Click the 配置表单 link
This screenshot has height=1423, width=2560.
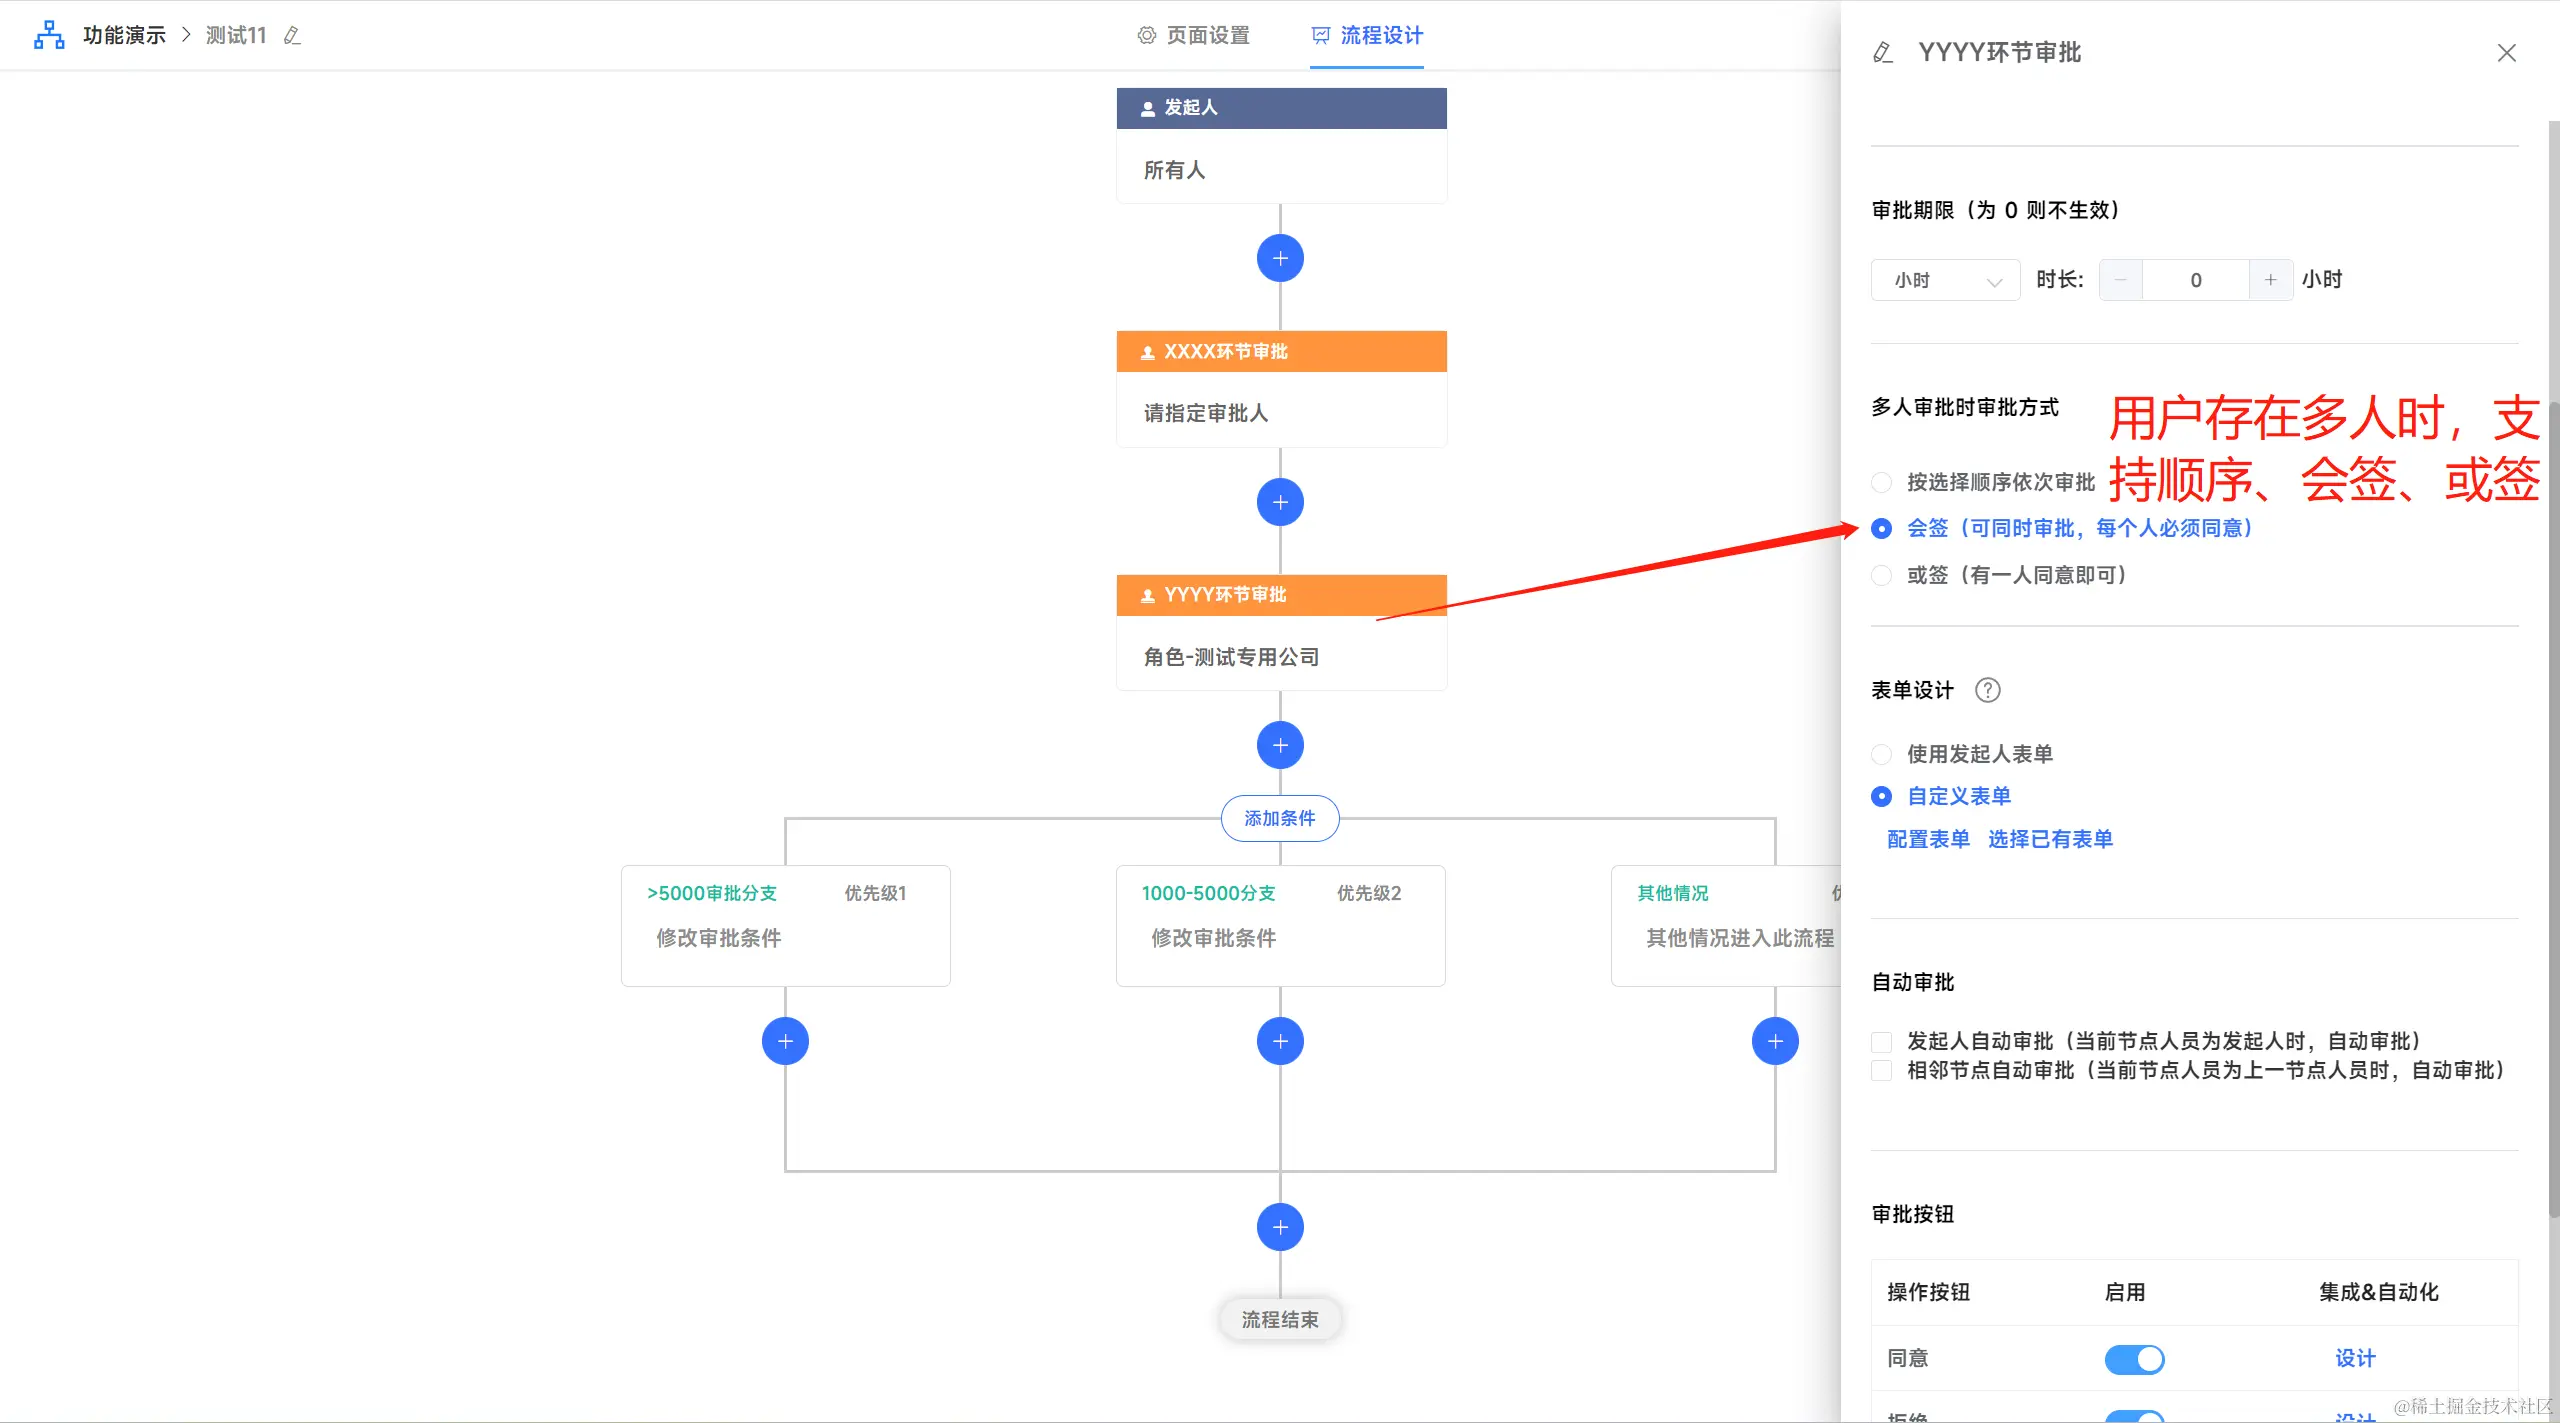coord(1928,839)
